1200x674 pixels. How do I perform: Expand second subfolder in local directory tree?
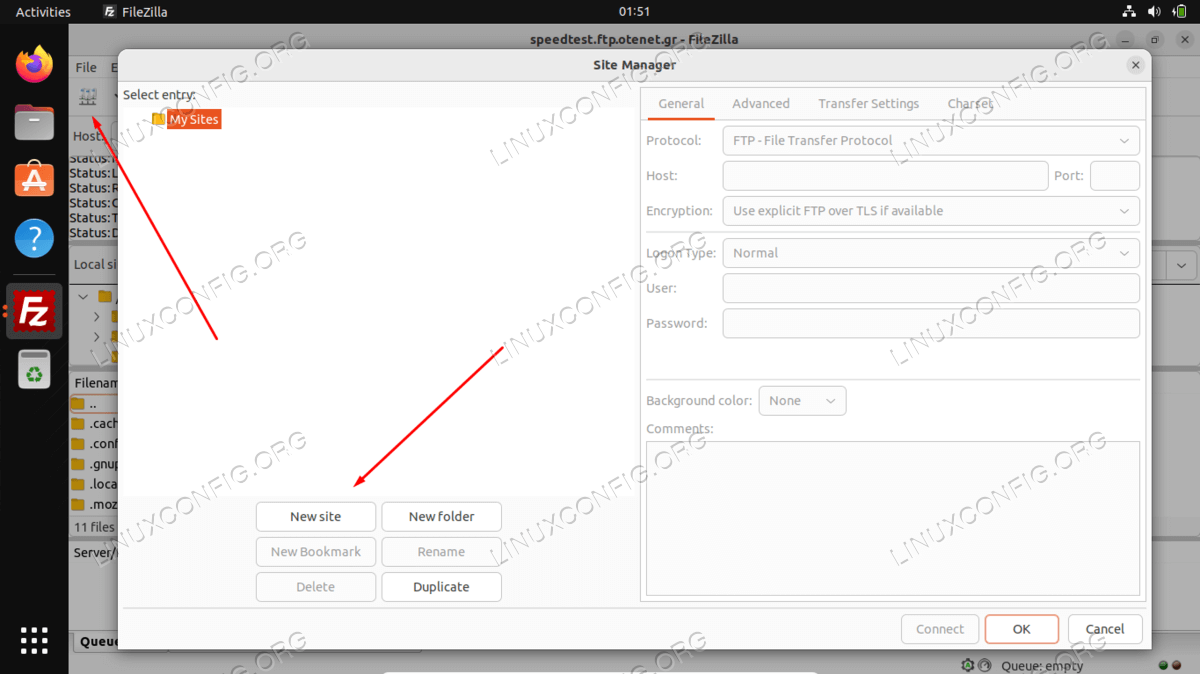coord(97,336)
